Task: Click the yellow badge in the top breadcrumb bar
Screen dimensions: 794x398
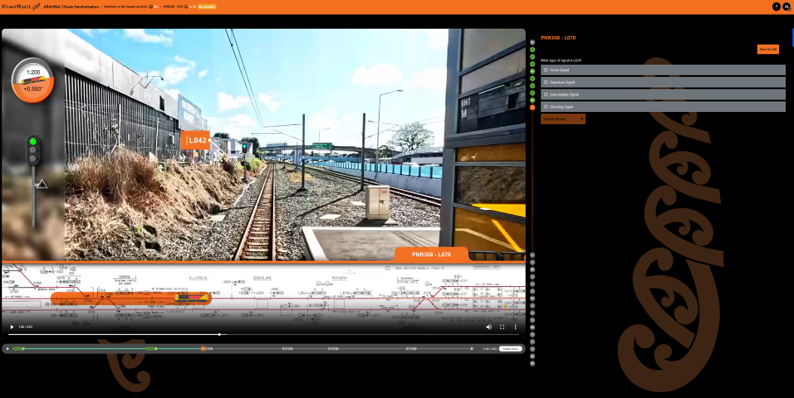Action: [x=207, y=7]
